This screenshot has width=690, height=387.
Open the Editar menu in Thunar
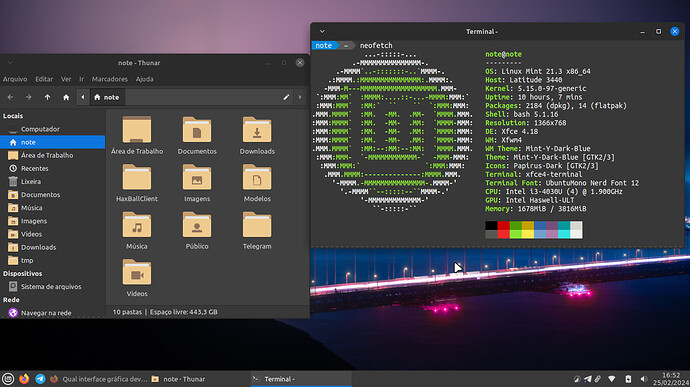[x=44, y=79]
